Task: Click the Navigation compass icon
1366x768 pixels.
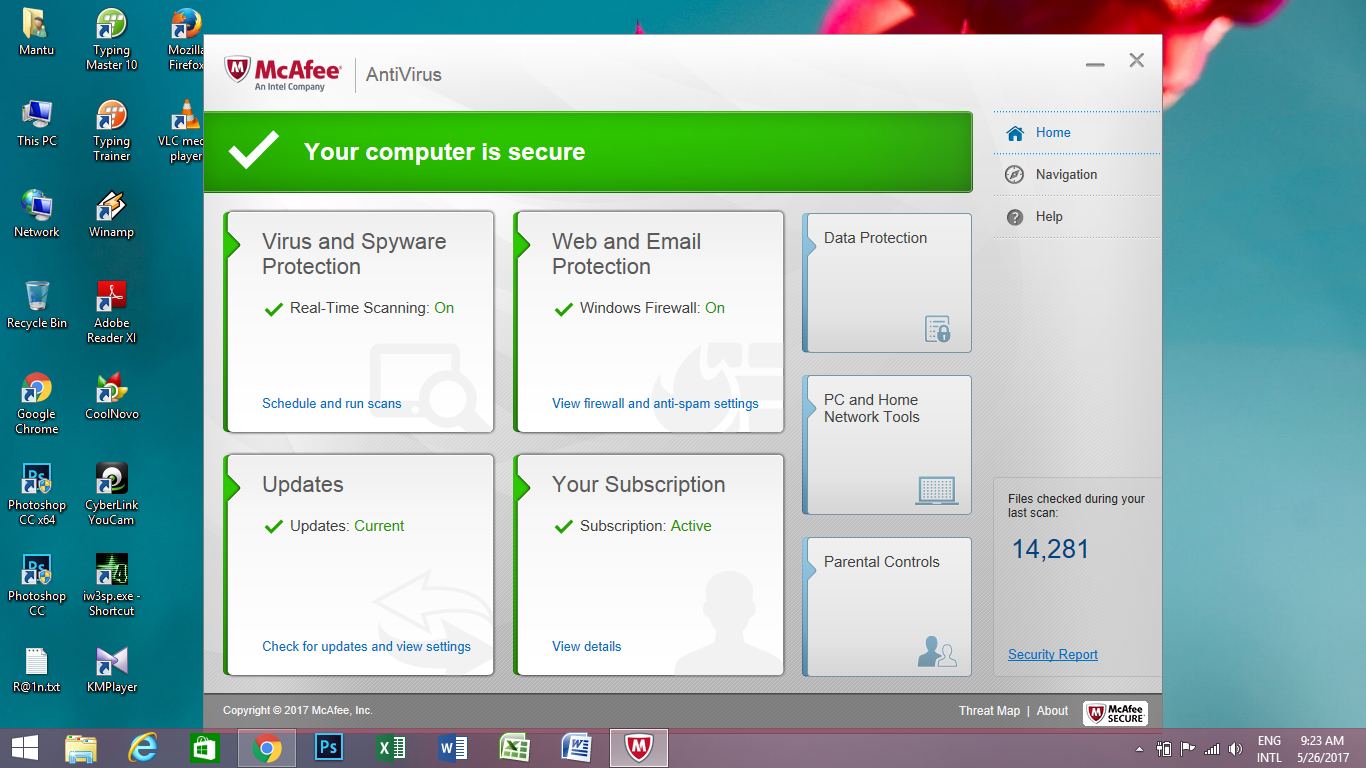Action: 1015,175
